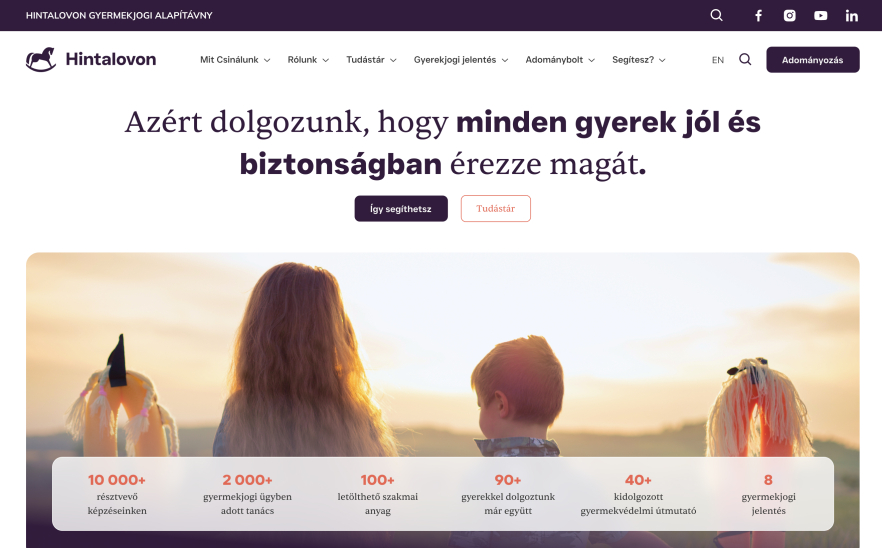Viewport: 882px width, 548px height.
Task: Expand the Tudástár navigation dropdown
Action: [371, 60]
